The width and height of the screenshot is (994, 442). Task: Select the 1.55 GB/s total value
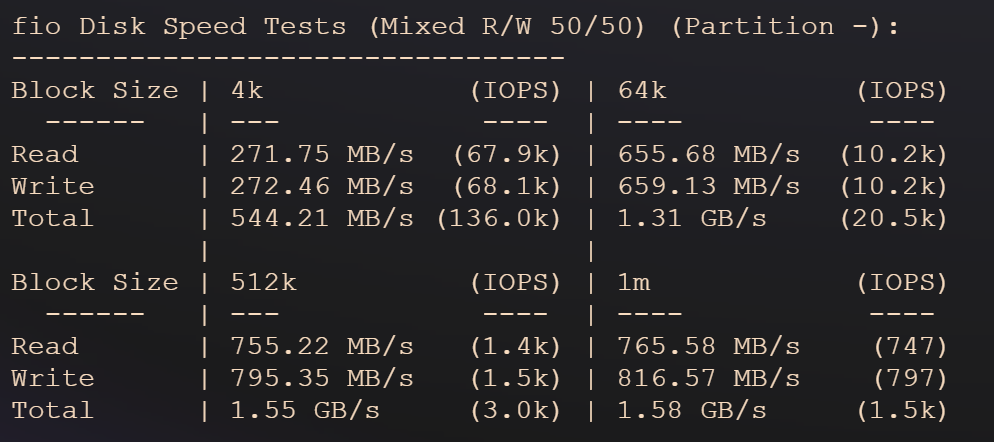point(305,410)
